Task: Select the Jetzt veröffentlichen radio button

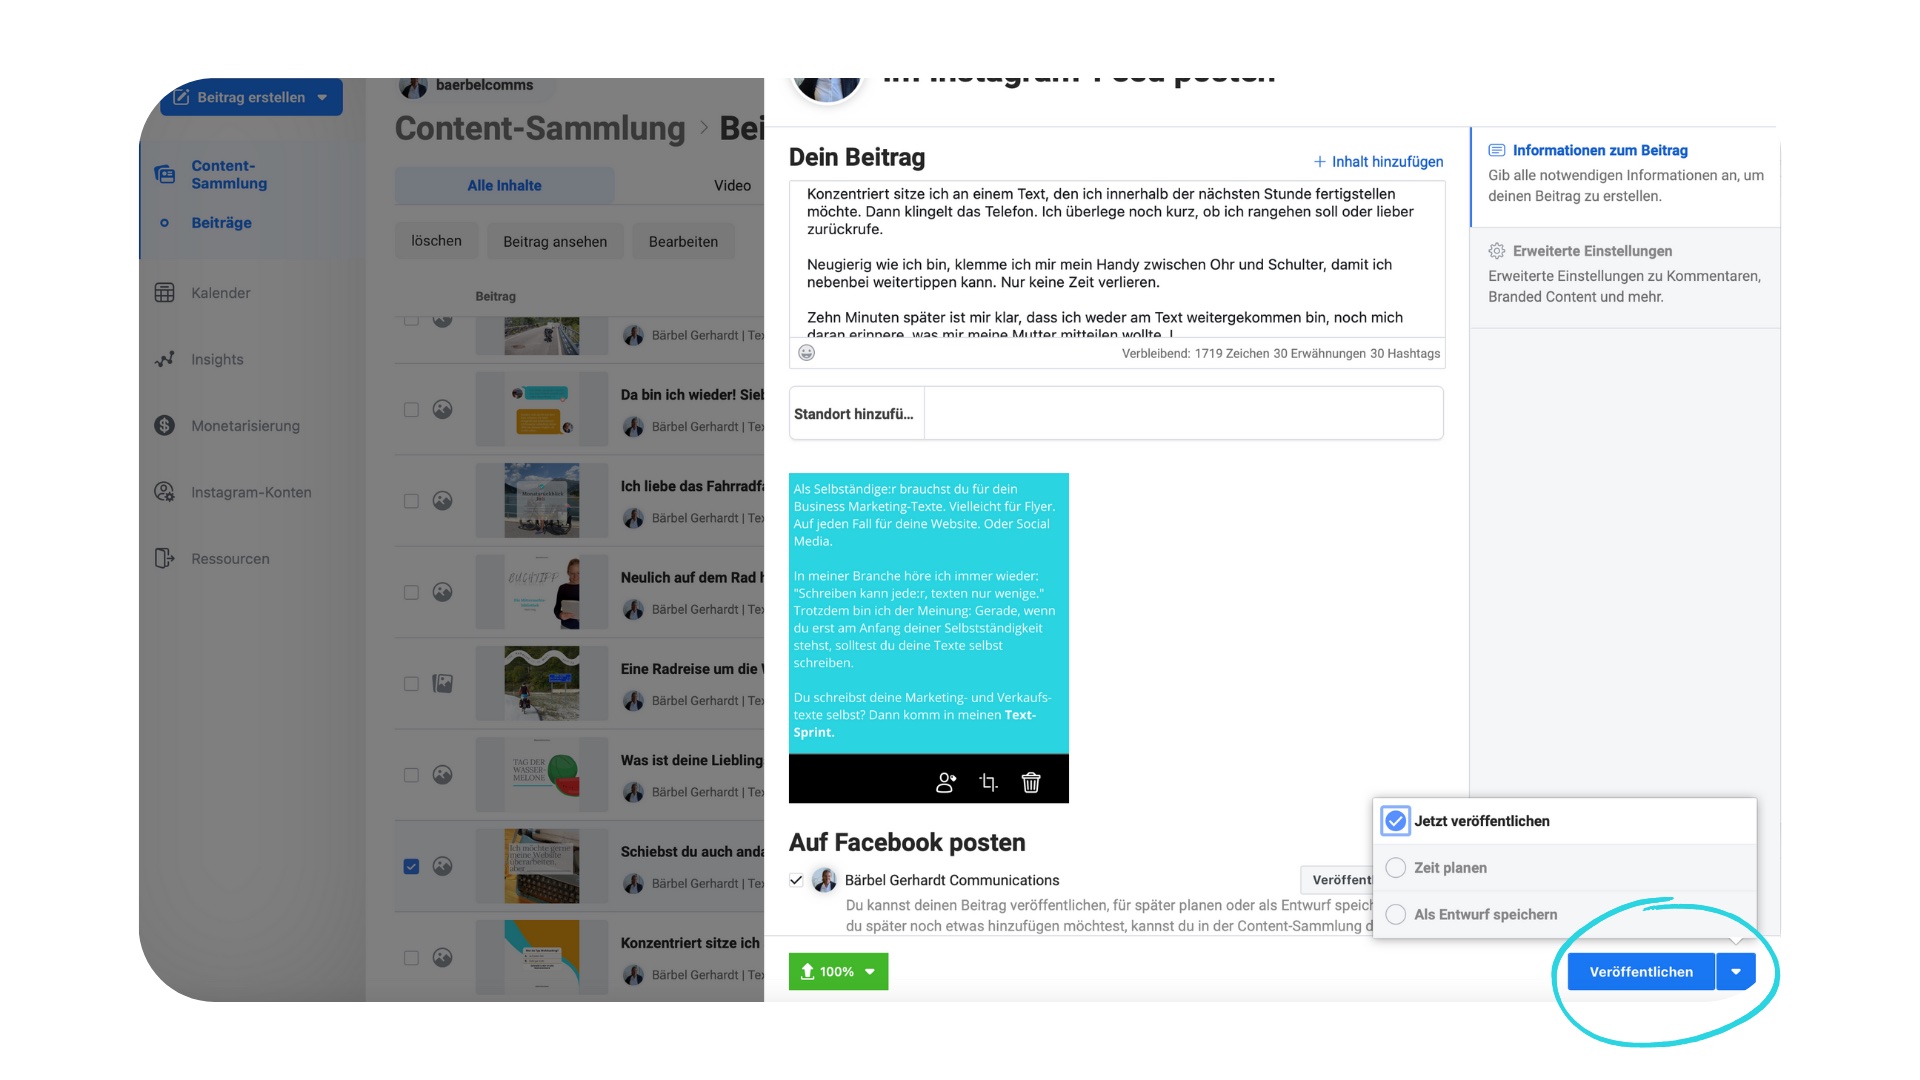Action: click(1394, 820)
